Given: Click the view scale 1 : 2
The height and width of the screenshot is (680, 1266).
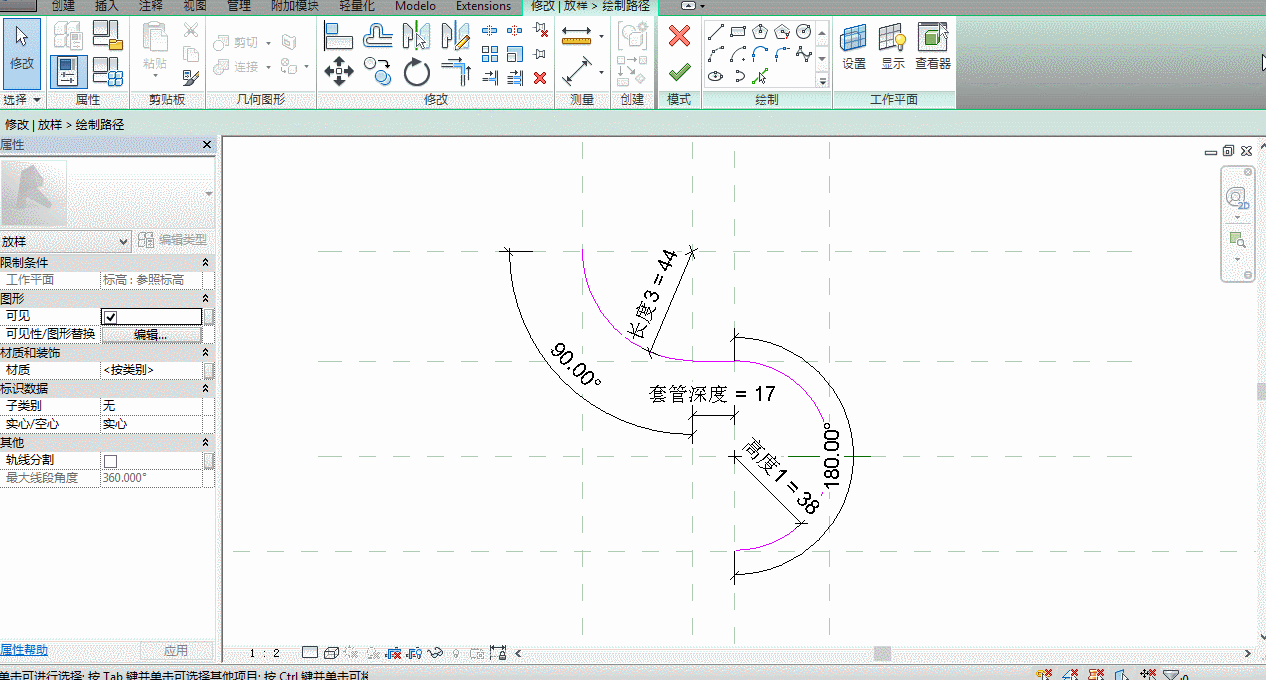Looking at the screenshot, I should pyautogui.click(x=265, y=653).
